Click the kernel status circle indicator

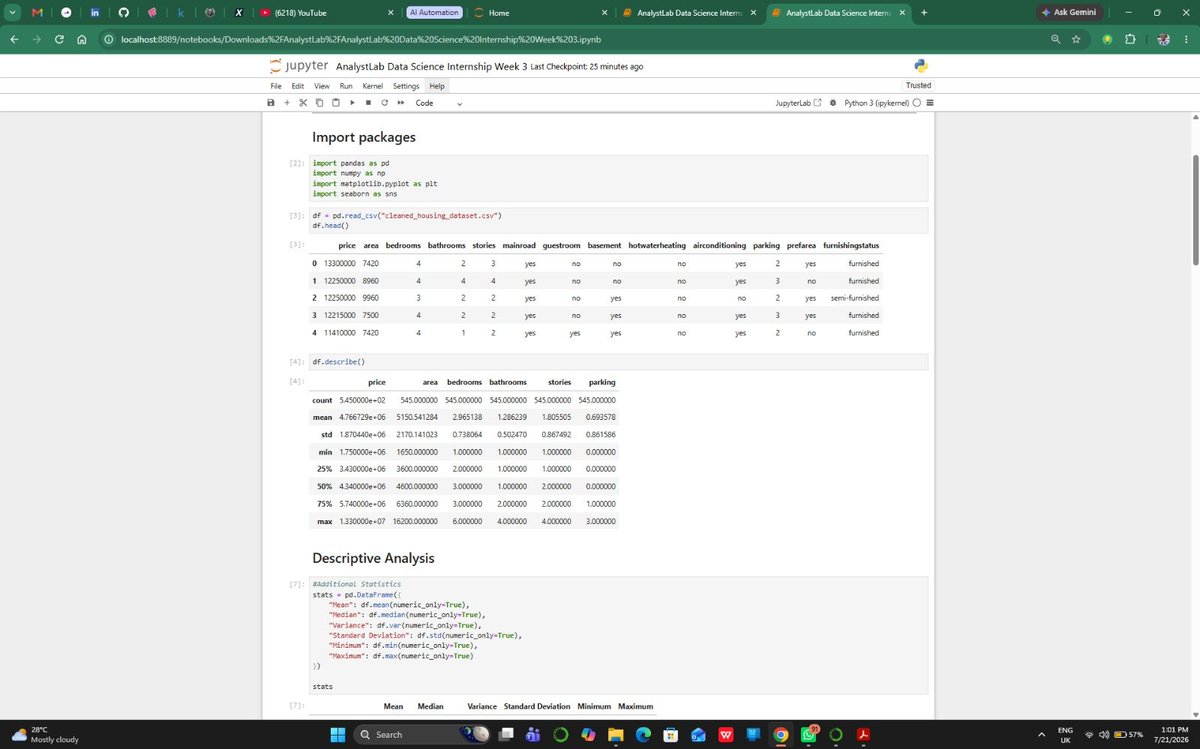[916, 103]
